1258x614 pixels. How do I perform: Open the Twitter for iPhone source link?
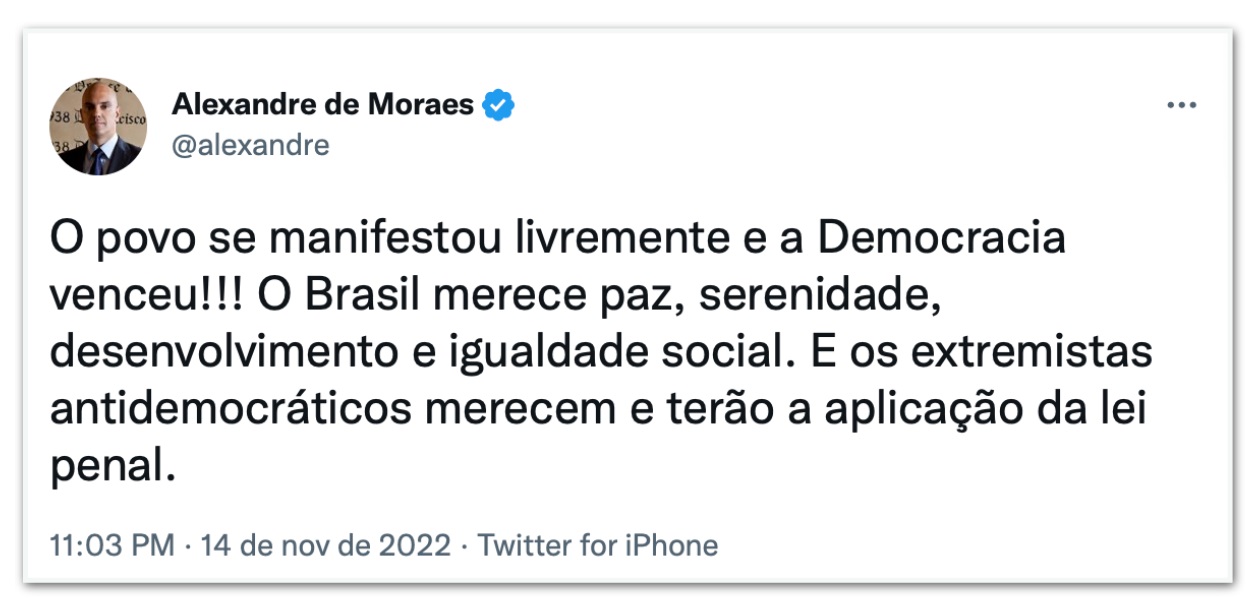[597, 546]
